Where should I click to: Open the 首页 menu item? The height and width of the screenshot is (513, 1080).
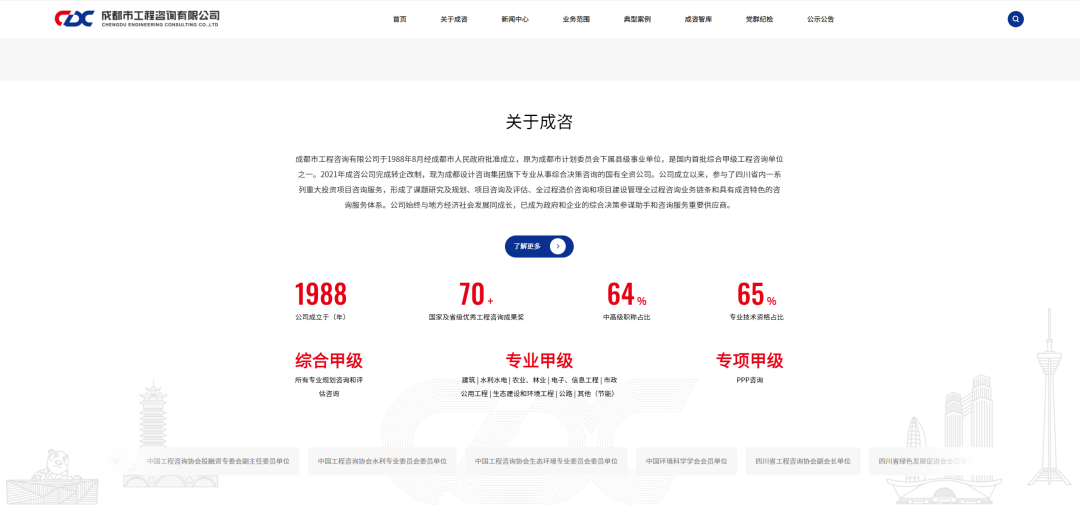[400, 19]
